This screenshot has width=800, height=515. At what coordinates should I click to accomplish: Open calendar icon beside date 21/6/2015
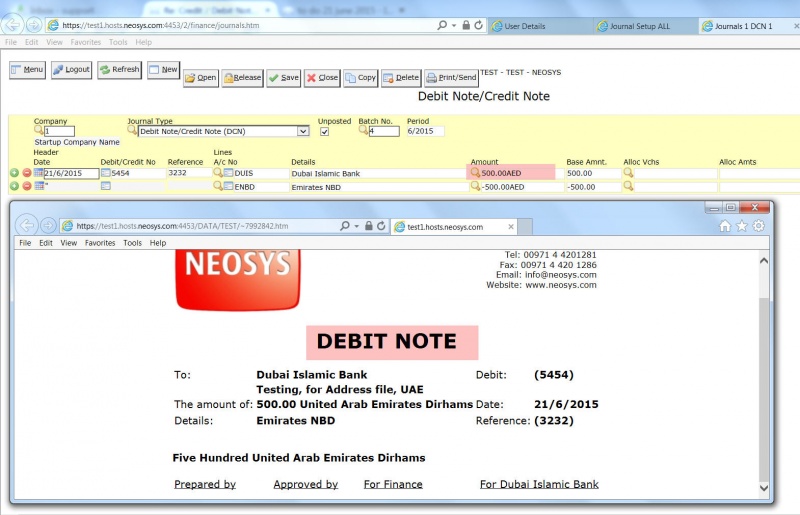click(38, 173)
